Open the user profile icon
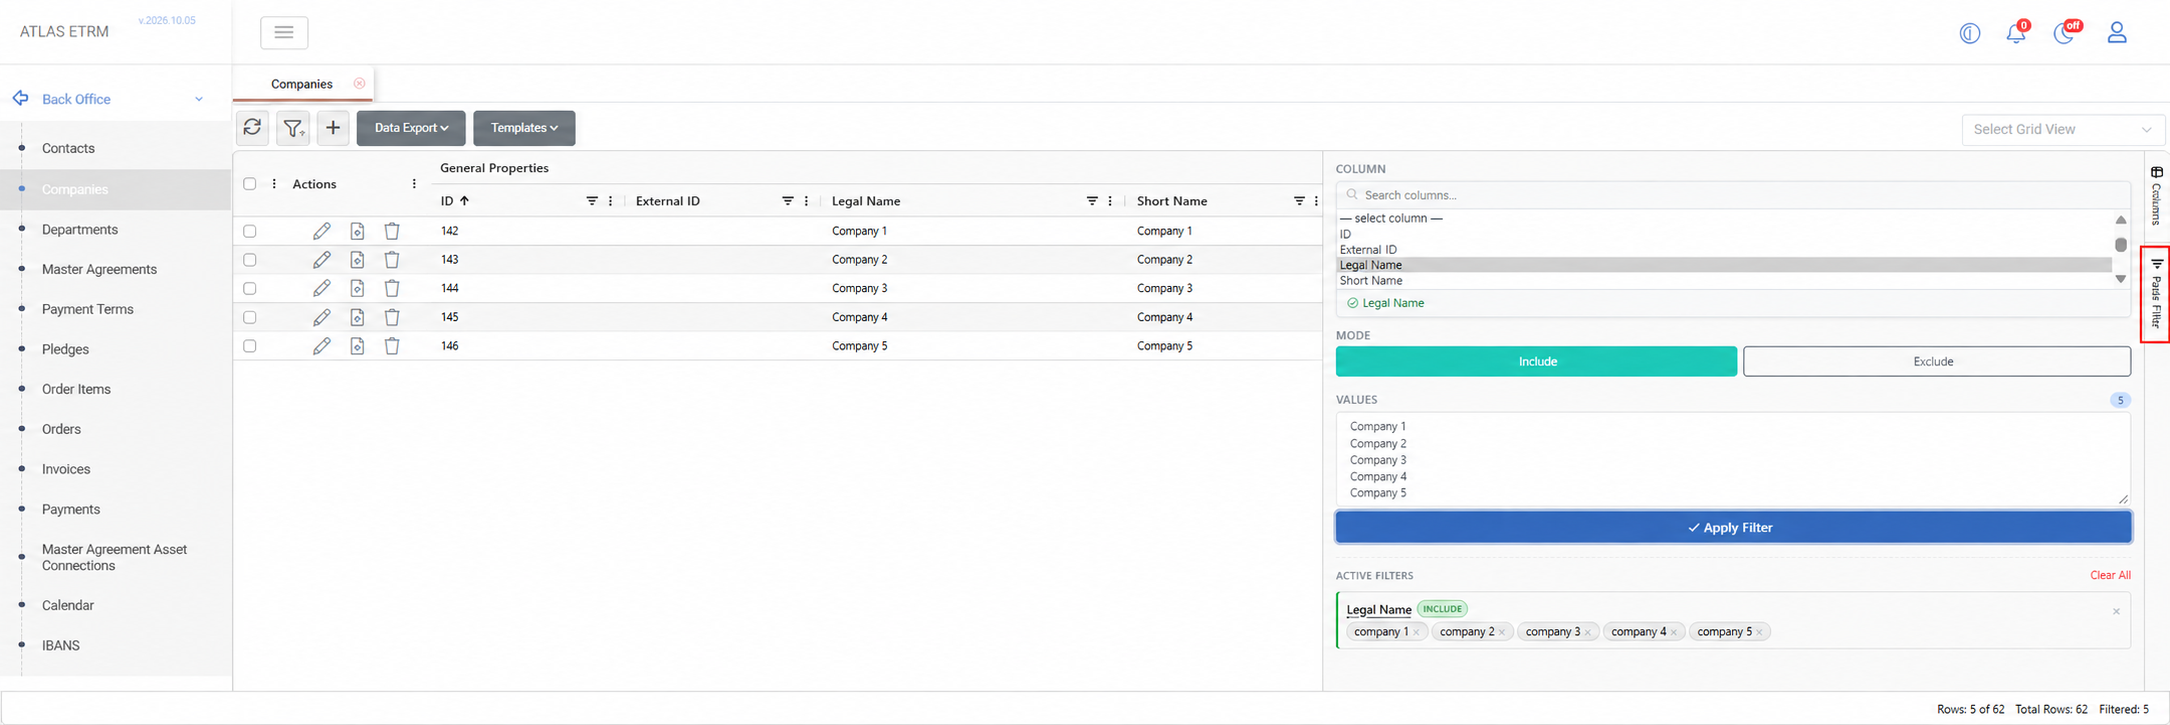 [2117, 32]
